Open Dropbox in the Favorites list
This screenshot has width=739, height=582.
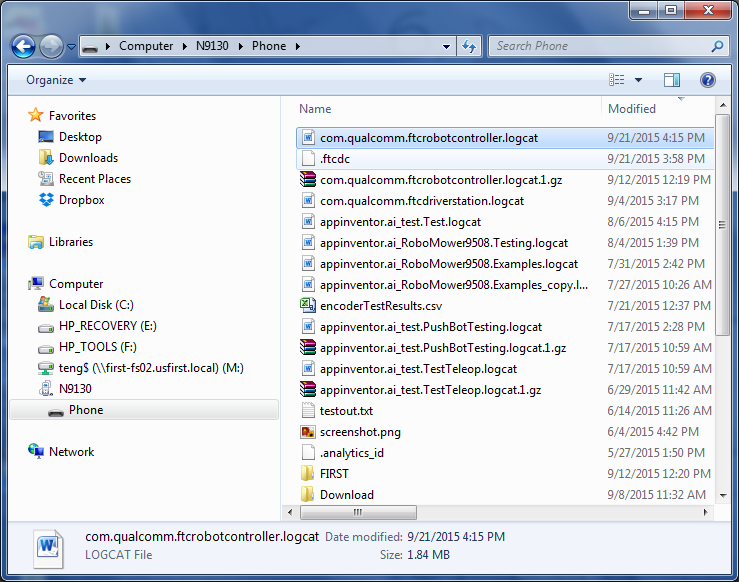(82, 200)
